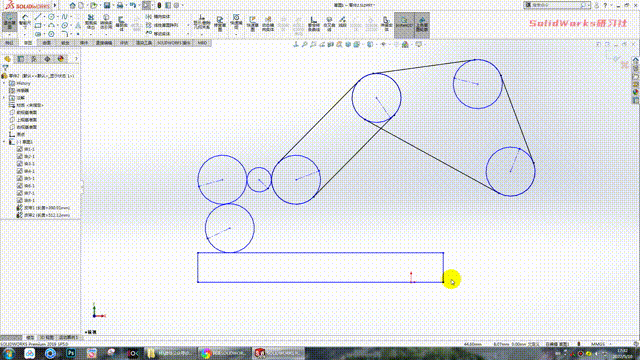
Task: Select the Circle sketch tool
Action: click(51, 17)
